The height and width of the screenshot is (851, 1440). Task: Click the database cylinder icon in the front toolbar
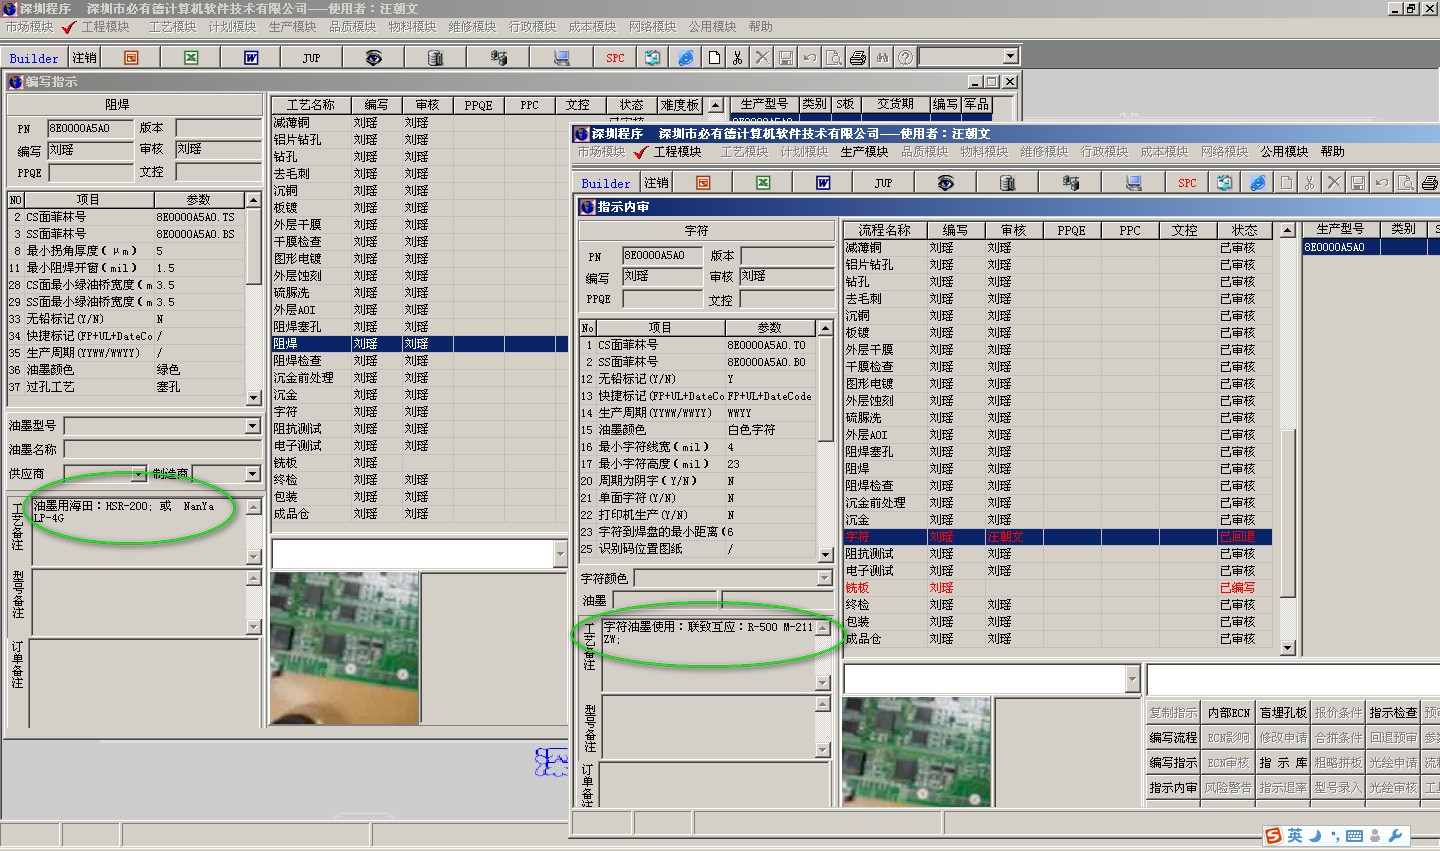tap(1007, 183)
